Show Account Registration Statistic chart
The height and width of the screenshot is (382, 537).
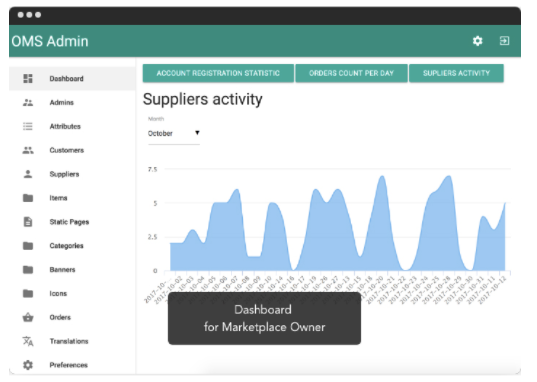[x=218, y=73]
